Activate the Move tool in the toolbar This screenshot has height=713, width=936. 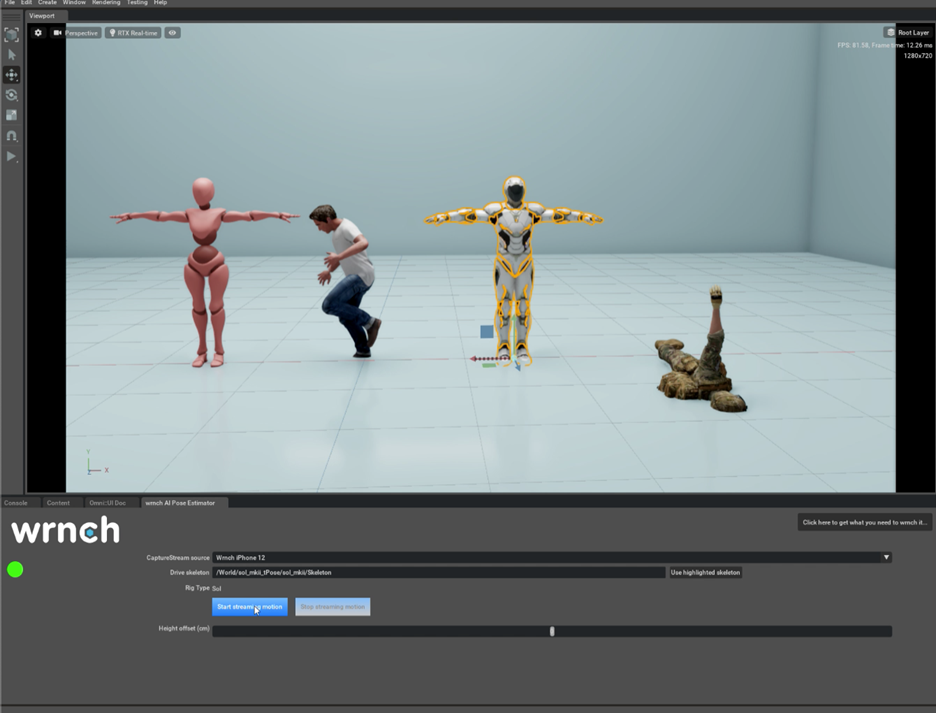click(x=12, y=75)
